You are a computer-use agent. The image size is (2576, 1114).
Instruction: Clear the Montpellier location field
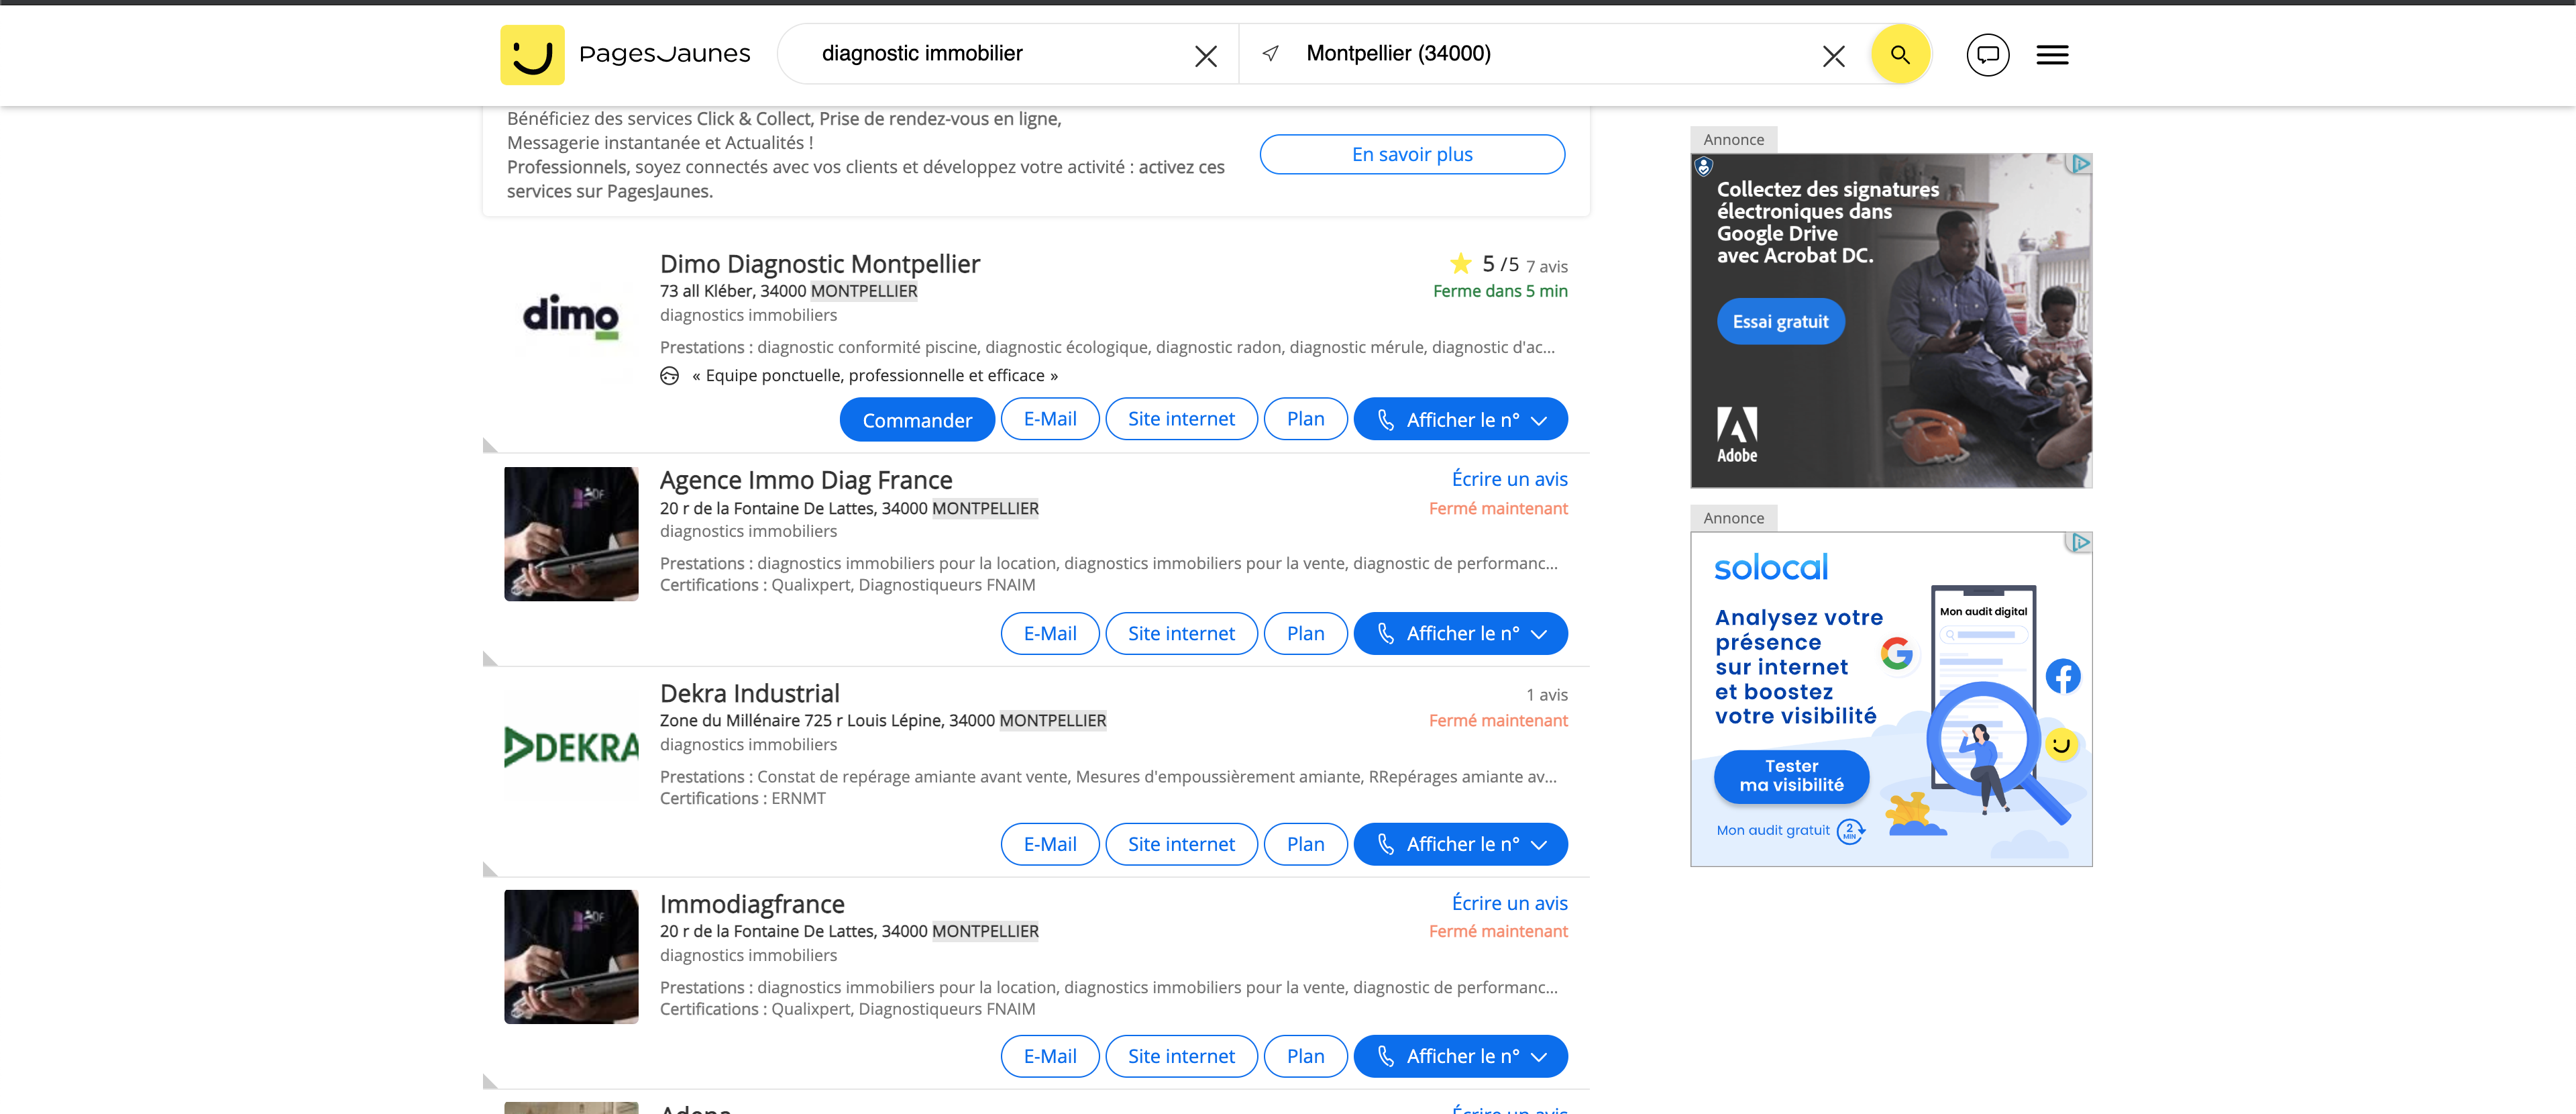coord(1833,56)
